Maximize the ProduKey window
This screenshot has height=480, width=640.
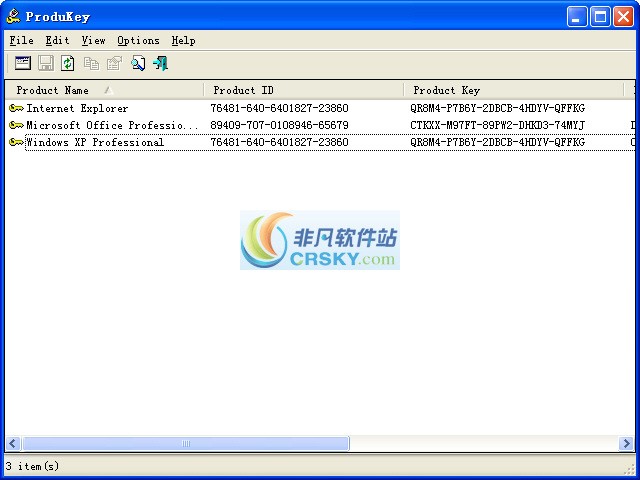[600, 17]
